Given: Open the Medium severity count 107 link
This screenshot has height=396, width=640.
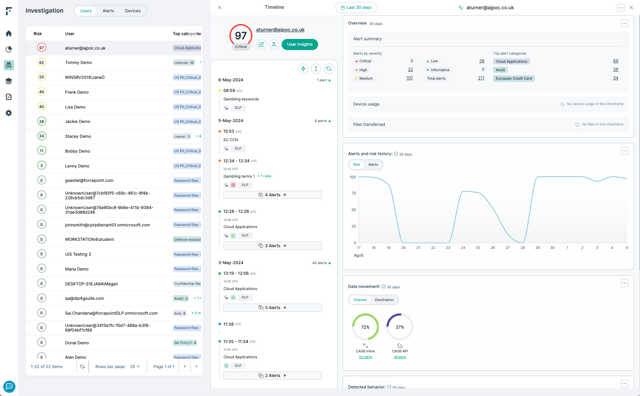Looking at the screenshot, I should 409,78.
